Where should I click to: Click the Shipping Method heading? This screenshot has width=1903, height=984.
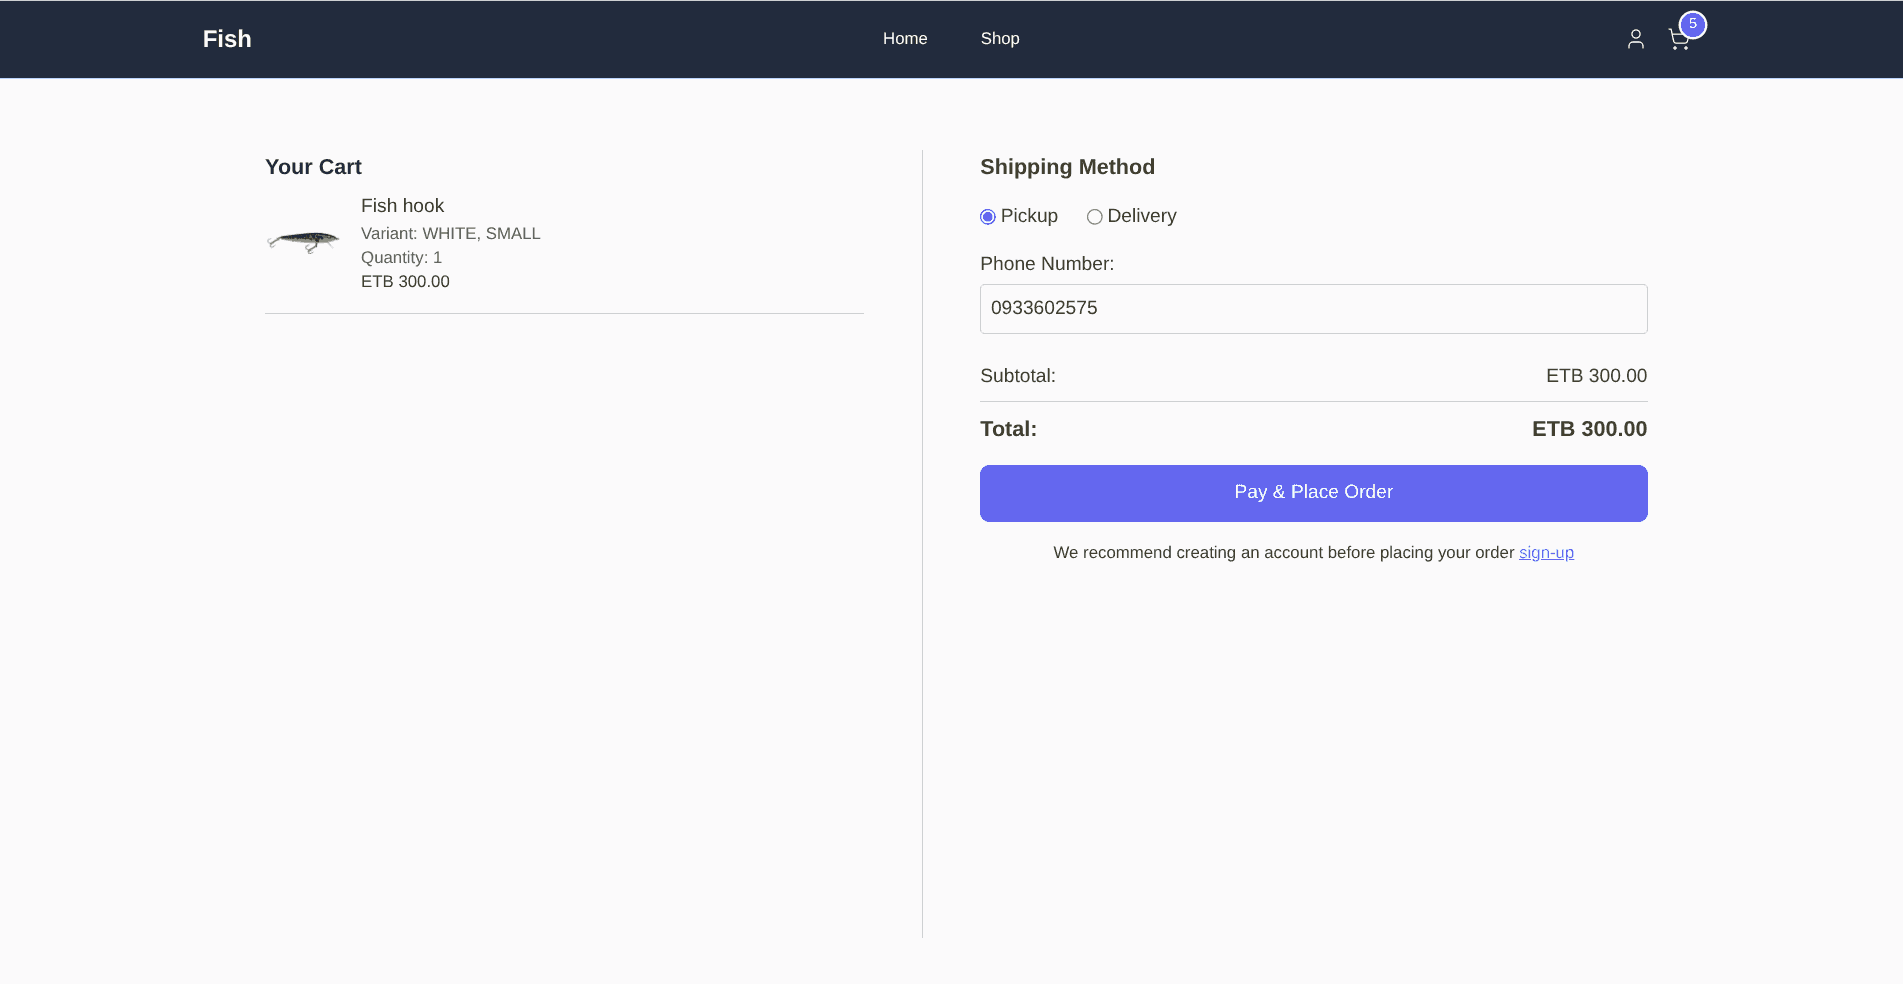[1067, 167]
